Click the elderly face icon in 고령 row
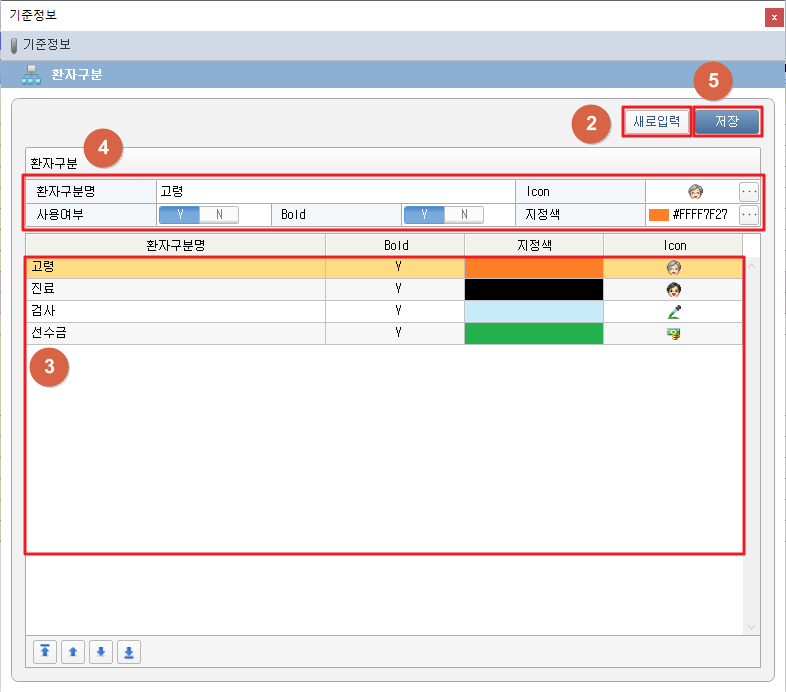Viewport: 786px width, 692px height. 673,267
